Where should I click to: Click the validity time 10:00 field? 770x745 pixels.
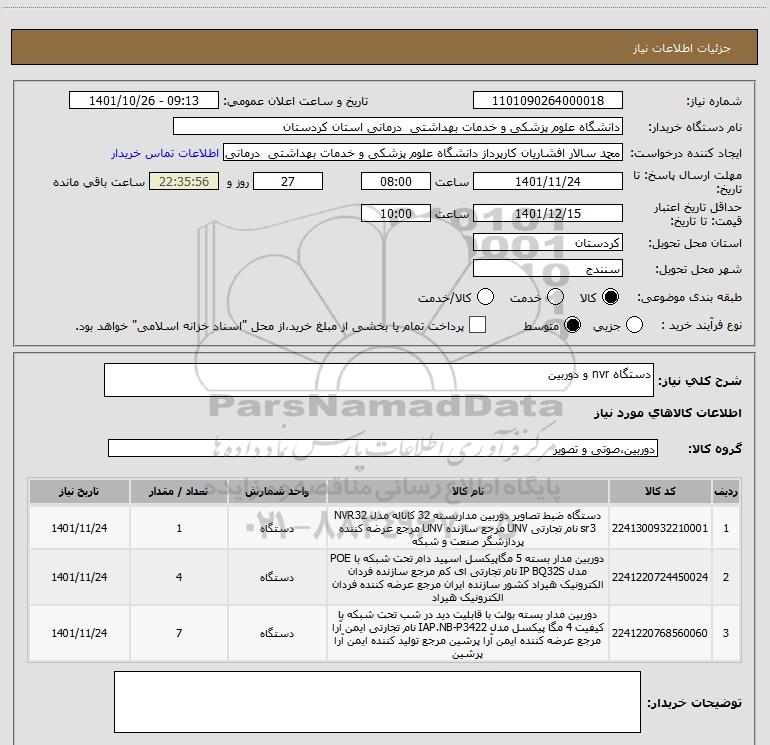point(396,213)
